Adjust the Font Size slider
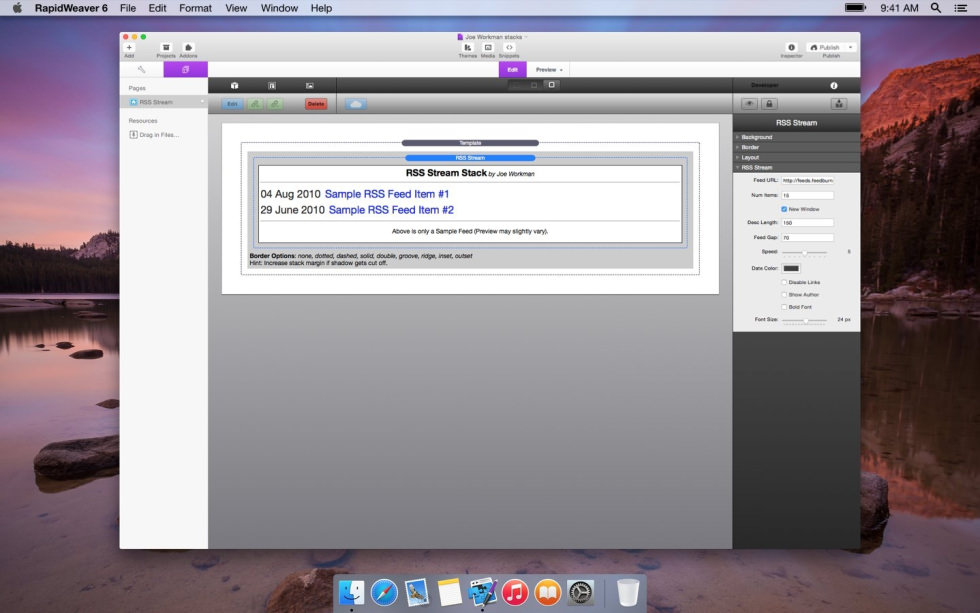Screen dimensions: 980x613 point(804,320)
